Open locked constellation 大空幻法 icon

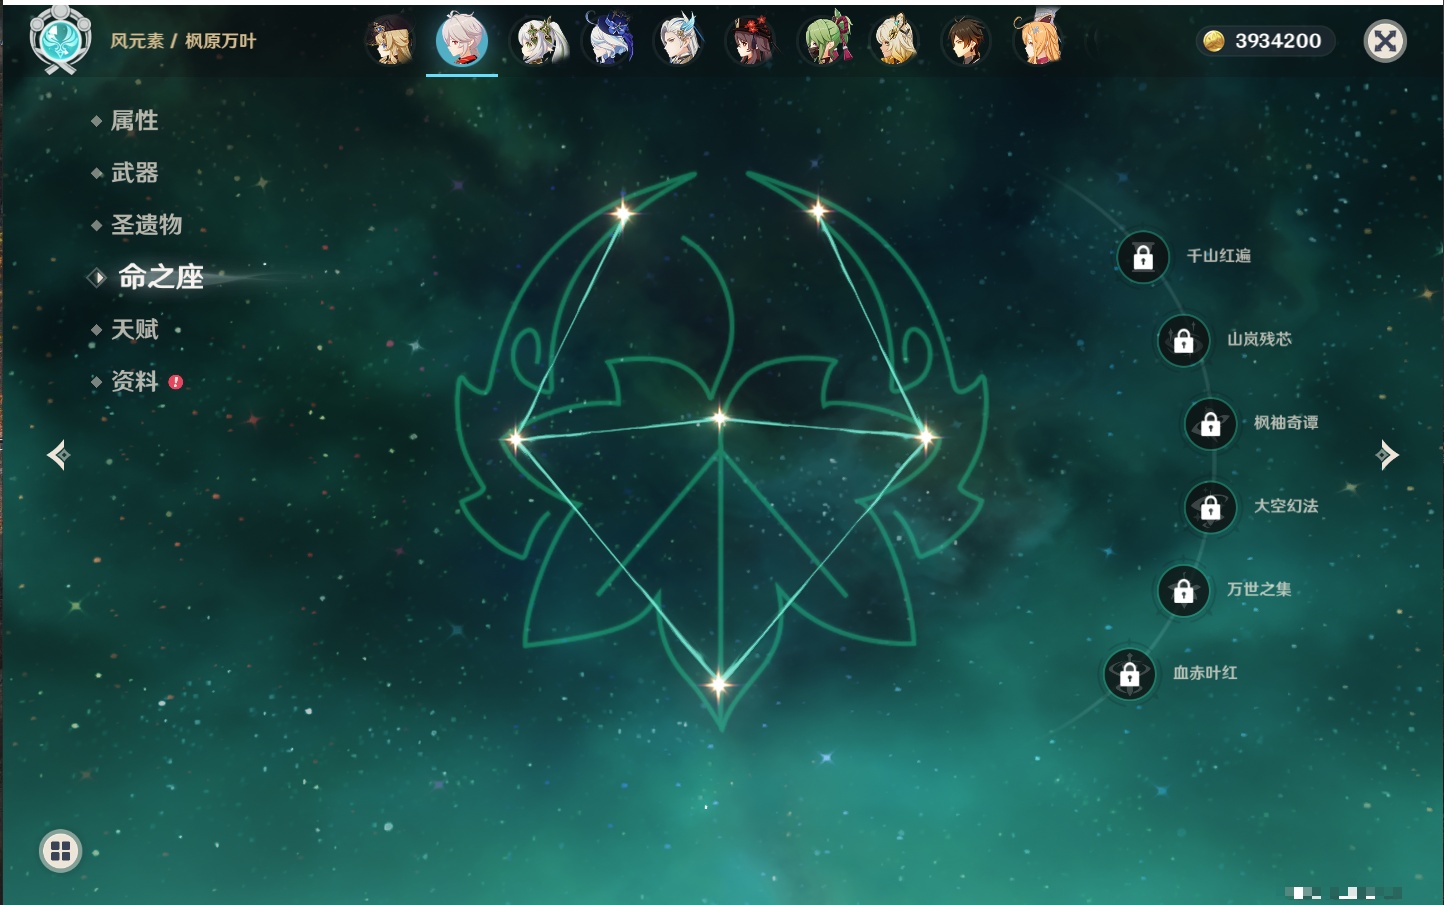point(1211,507)
